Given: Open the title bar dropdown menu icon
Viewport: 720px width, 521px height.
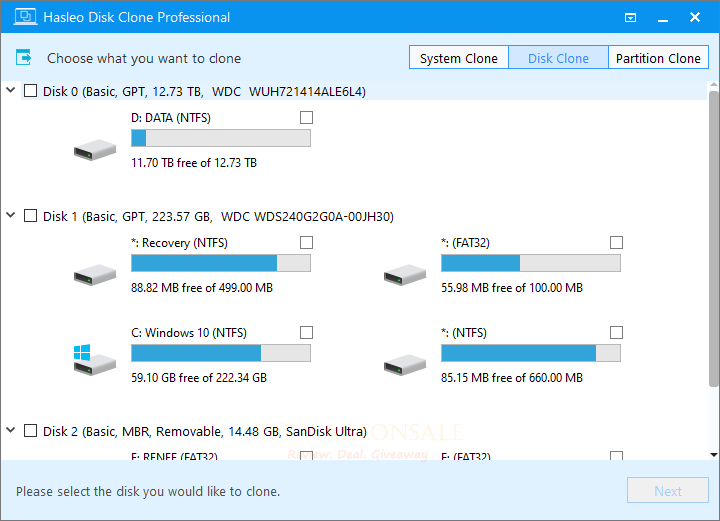Looking at the screenshot, I should click(x=630, y=17).
